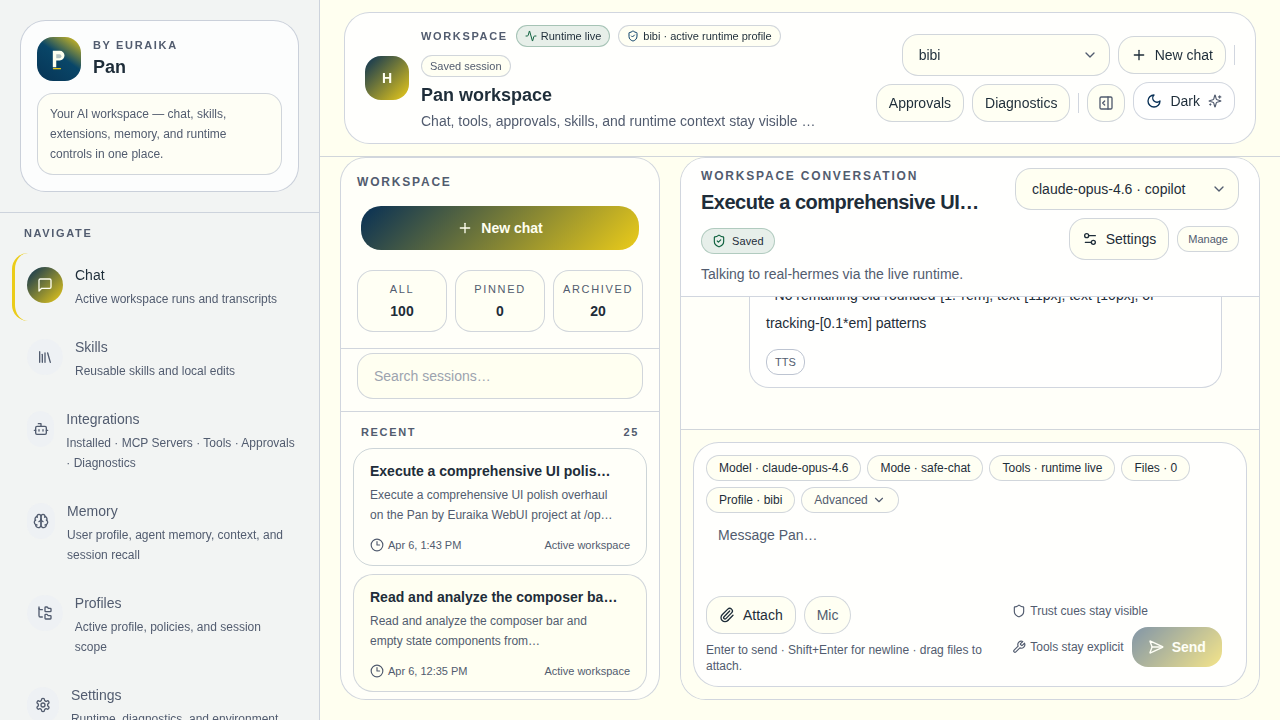Click the plus icon in header New chat

pos(1139,55)
